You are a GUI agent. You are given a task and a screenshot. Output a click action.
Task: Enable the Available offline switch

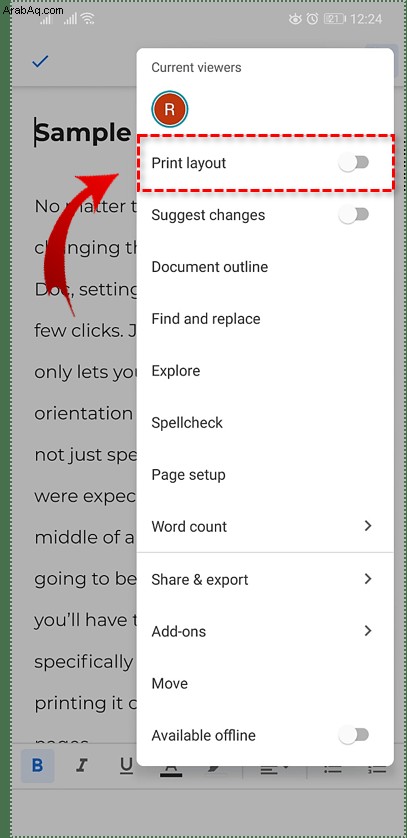coord(354,735)
